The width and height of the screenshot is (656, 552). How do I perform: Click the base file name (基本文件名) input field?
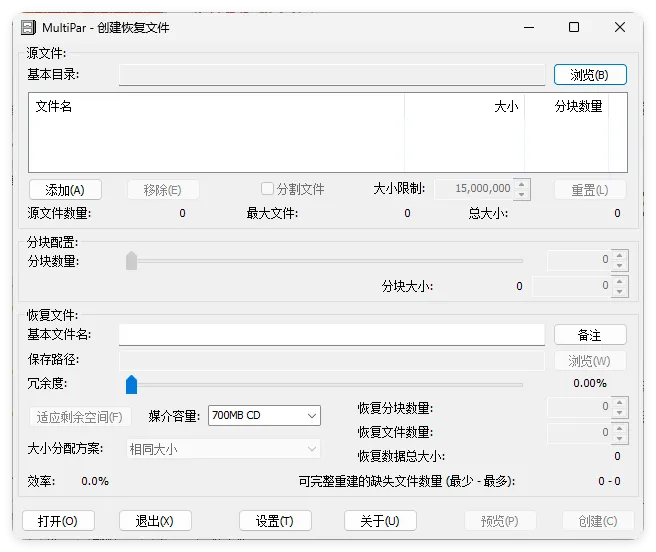(331, 335)
